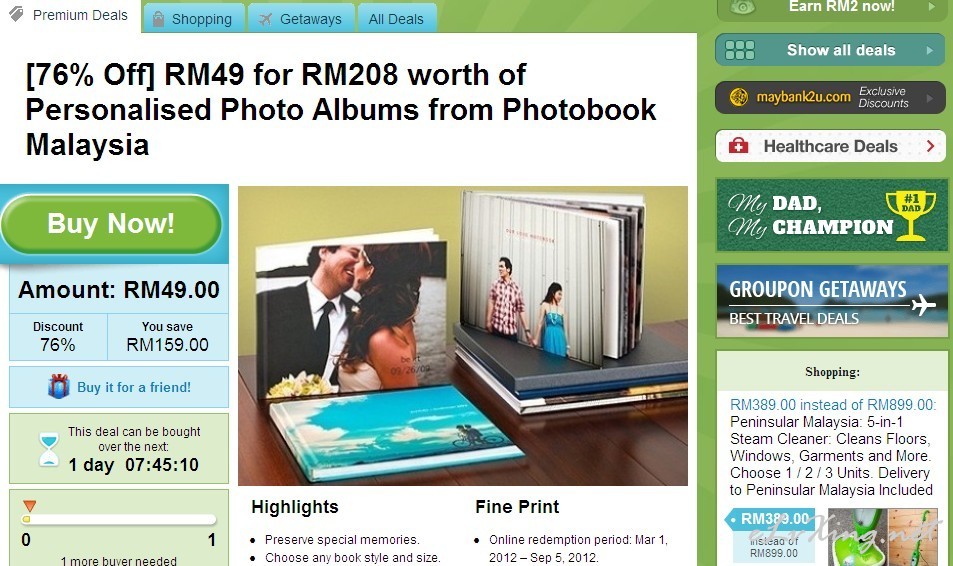Viewport: 953px width, 566px height.
Task: Click the gift box icon
Action: pos(59,387)
